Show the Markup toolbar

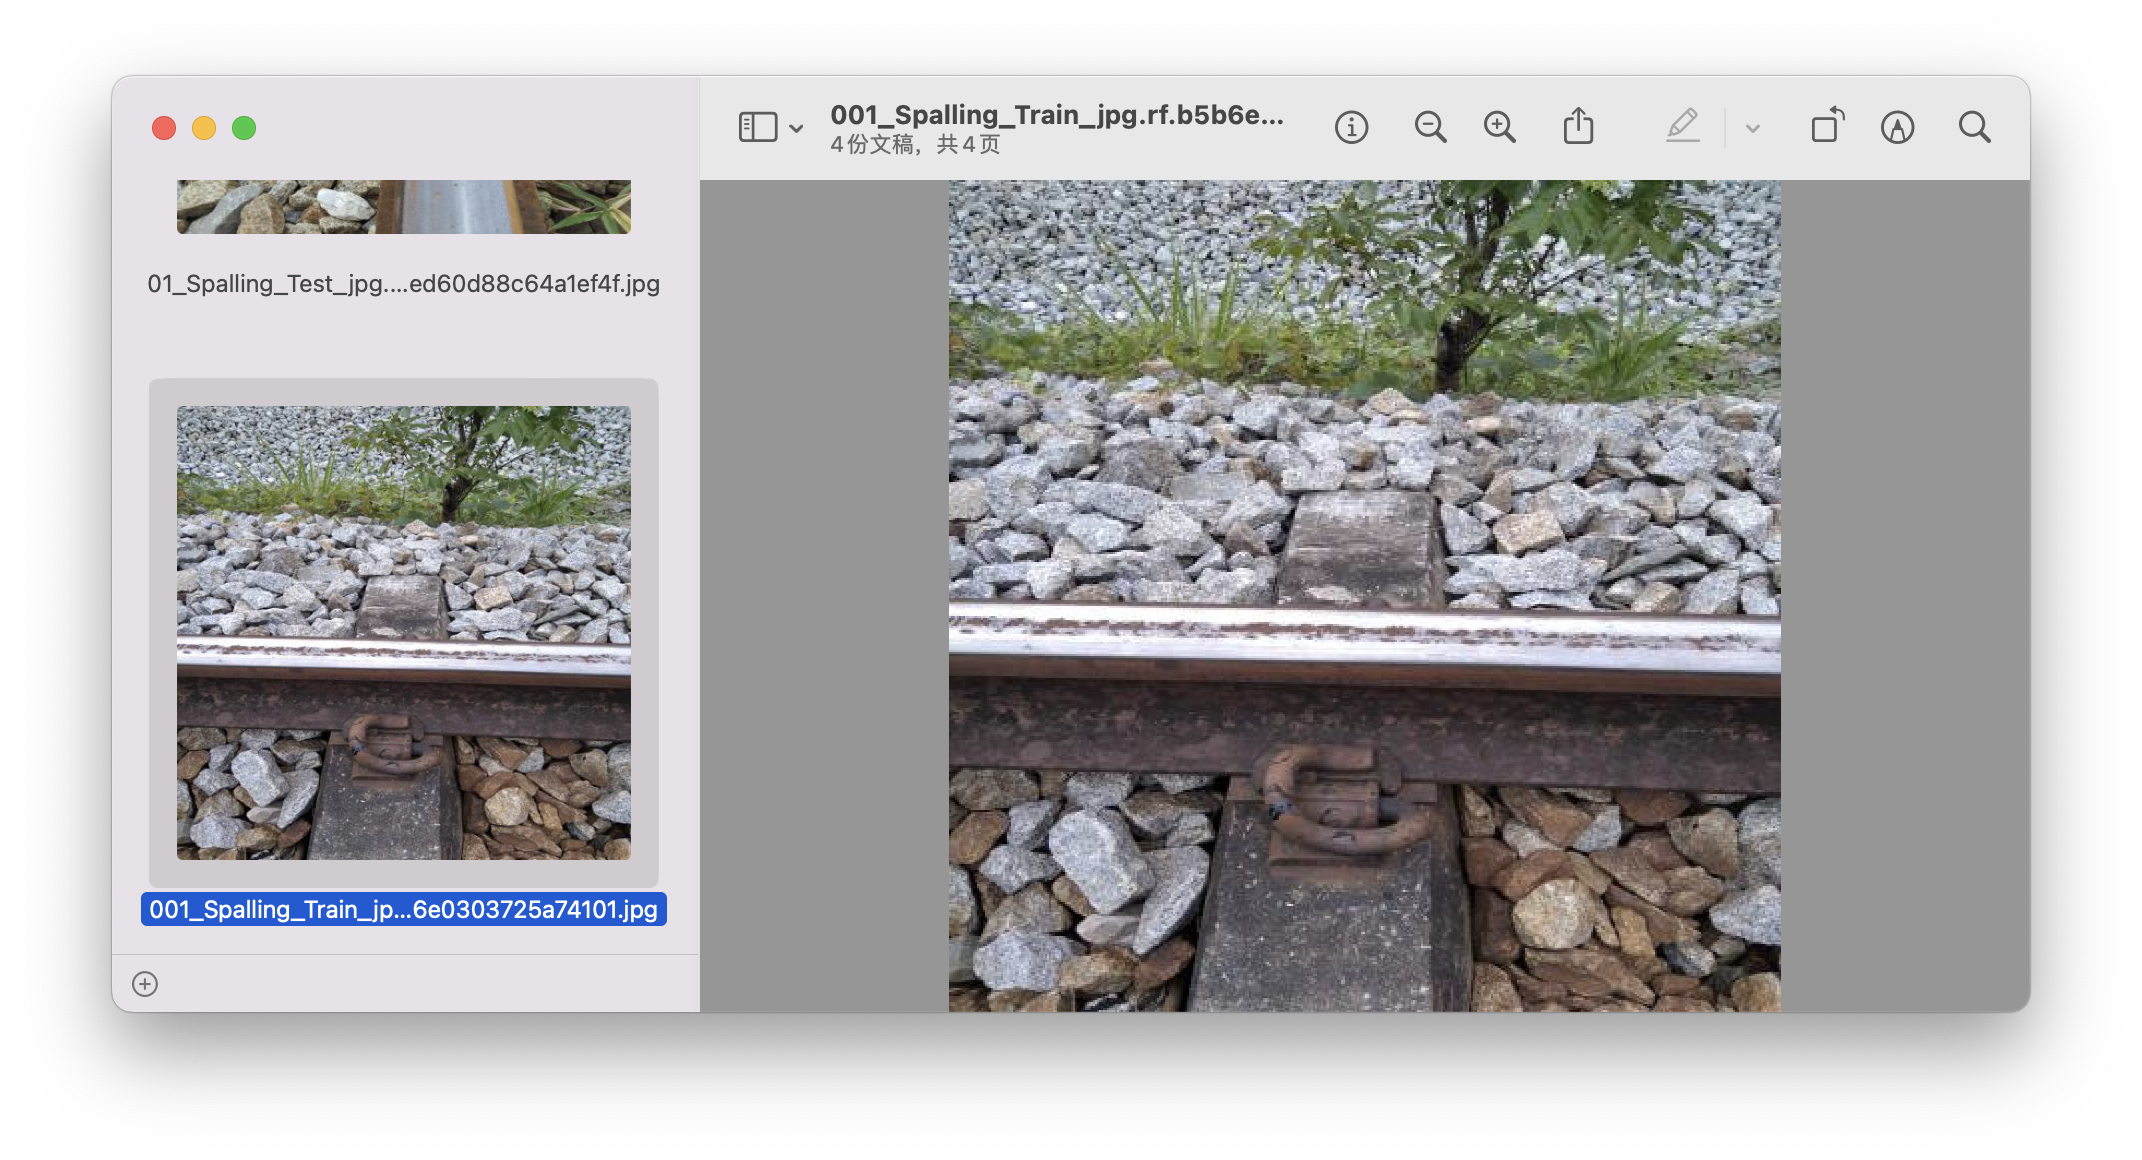coord(1897,127)
